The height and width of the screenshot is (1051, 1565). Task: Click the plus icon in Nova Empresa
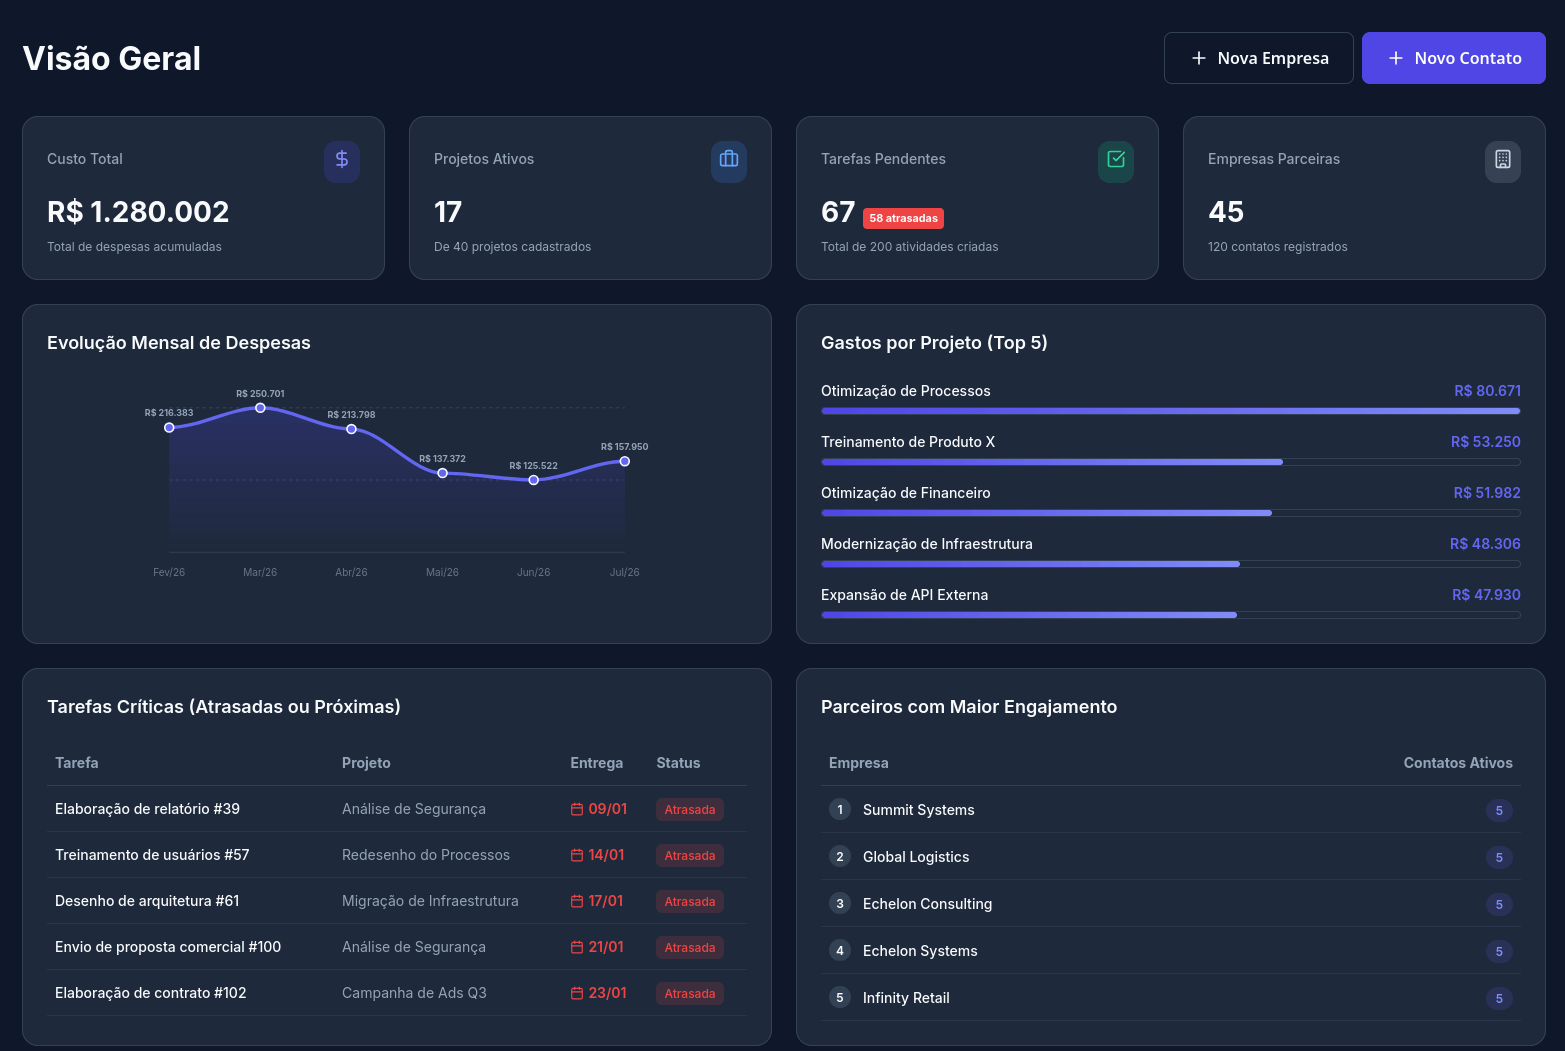click(1199, 58)
